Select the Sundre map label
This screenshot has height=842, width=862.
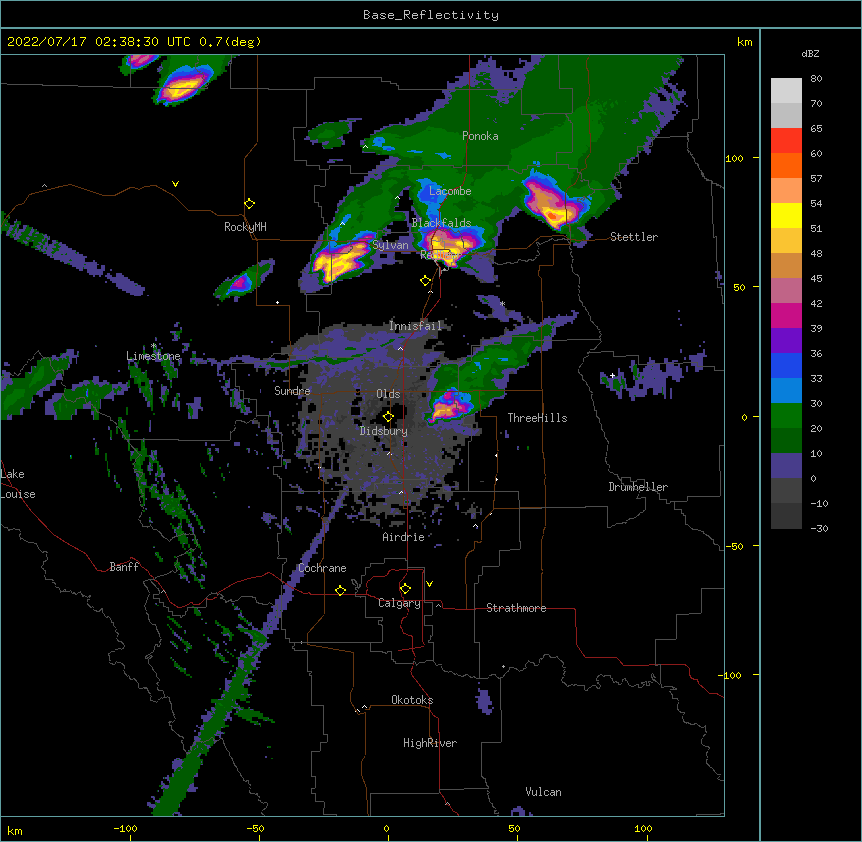click(x=292, y=391)
